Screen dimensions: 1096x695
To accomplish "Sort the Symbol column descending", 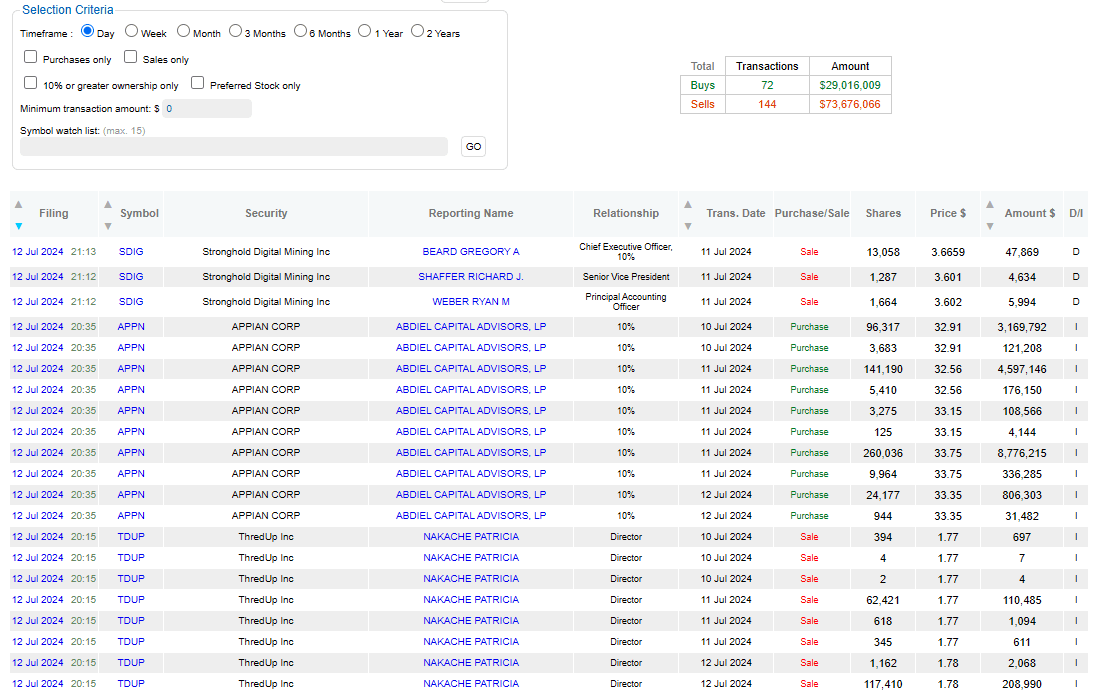I will click(x=106, y=226).
